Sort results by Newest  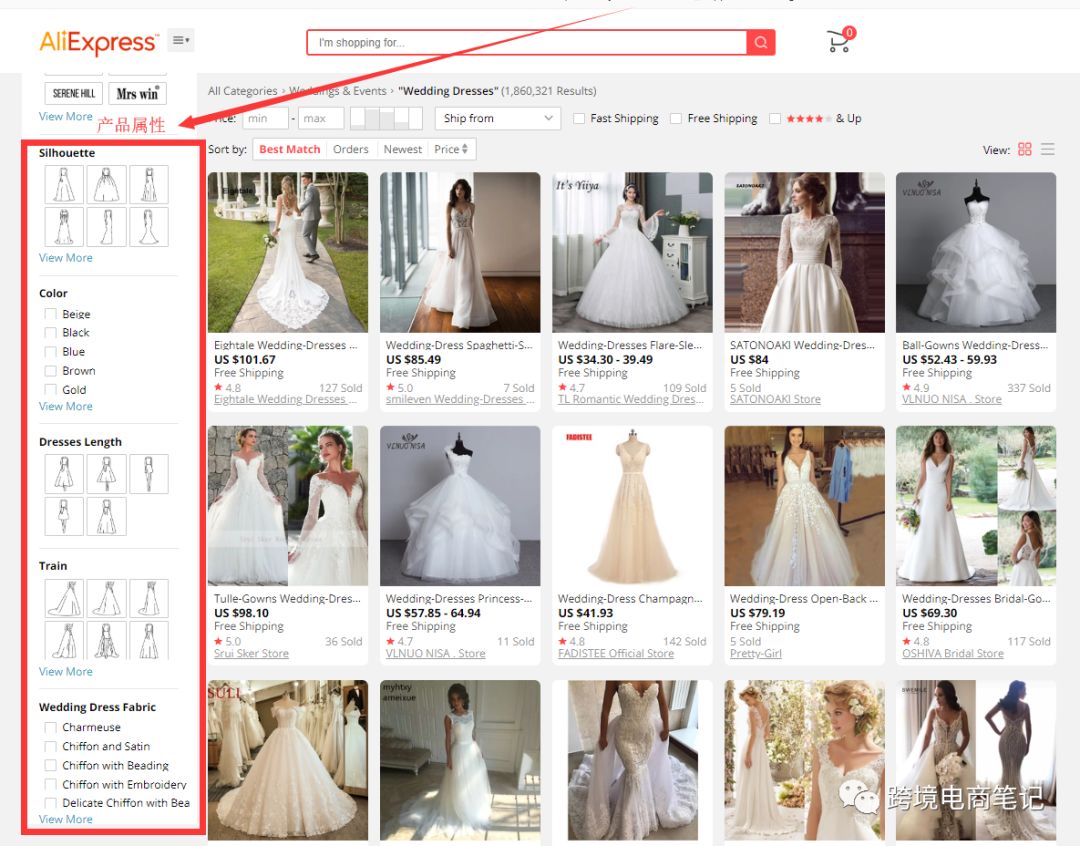tap(403, 149)
